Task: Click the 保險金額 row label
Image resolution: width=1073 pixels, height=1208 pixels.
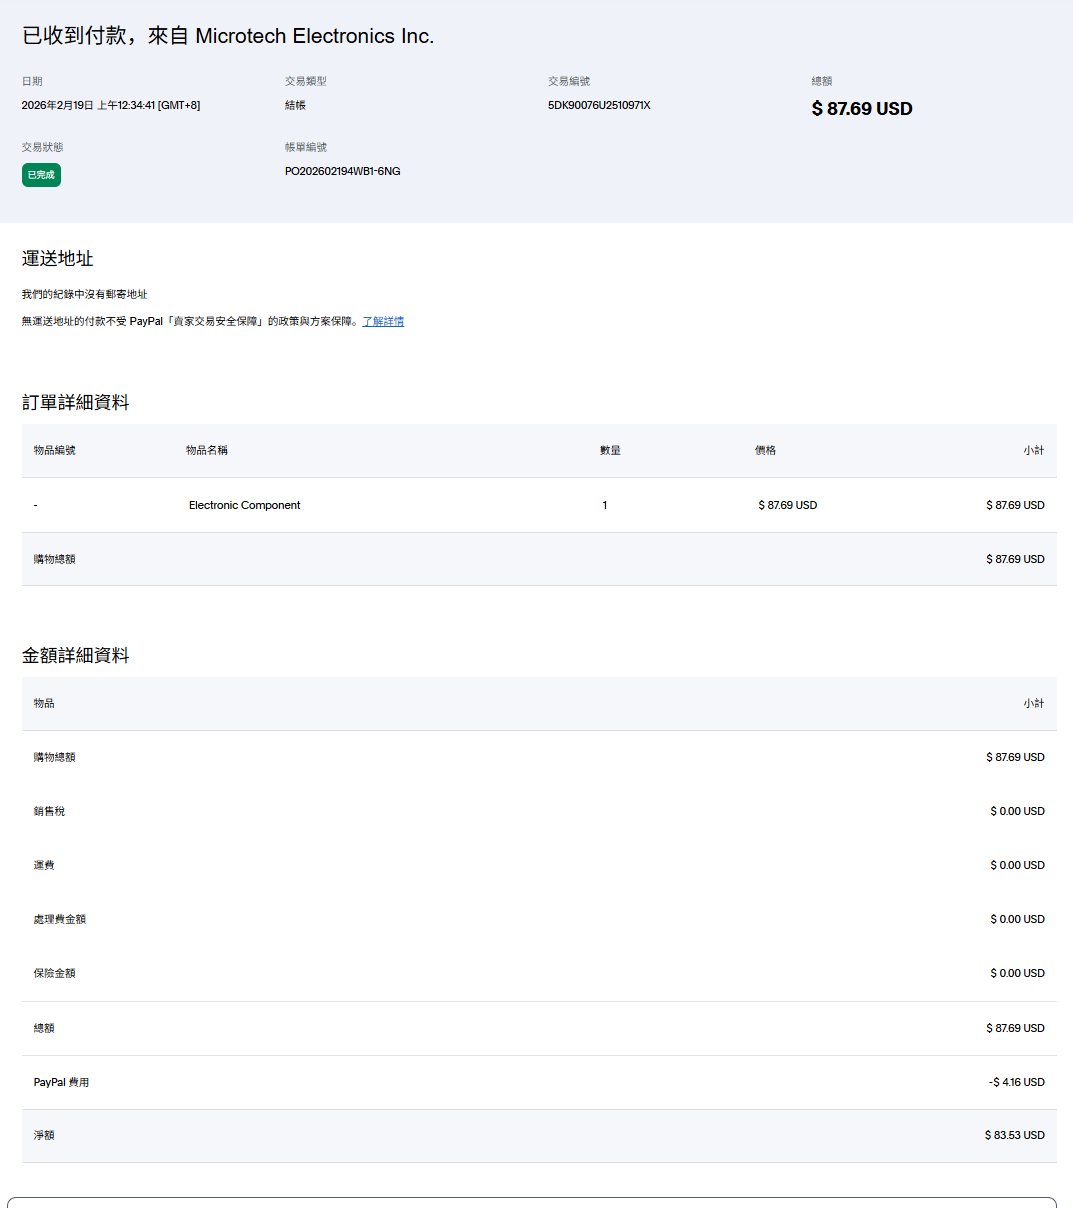Action: tap(54, 973)
